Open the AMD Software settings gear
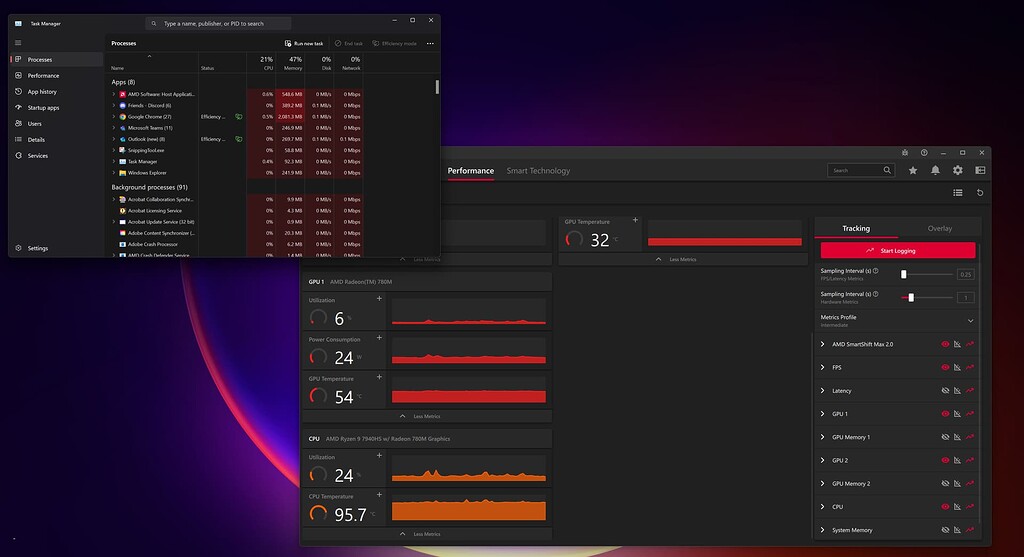Screen dimensions: 1024x557 point(957,170)
